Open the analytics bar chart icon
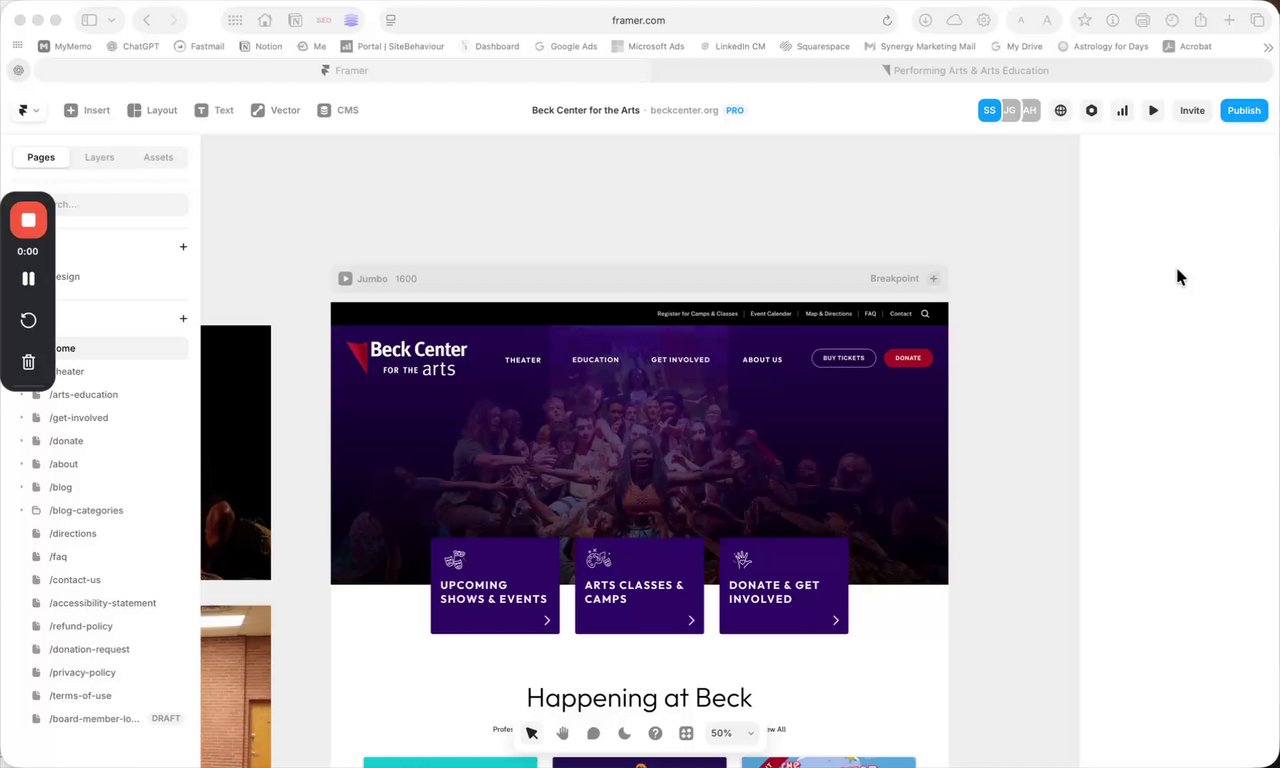The height and width of the screenshot is (768, 1280). pyautogui.click(x=1122, y=110)
